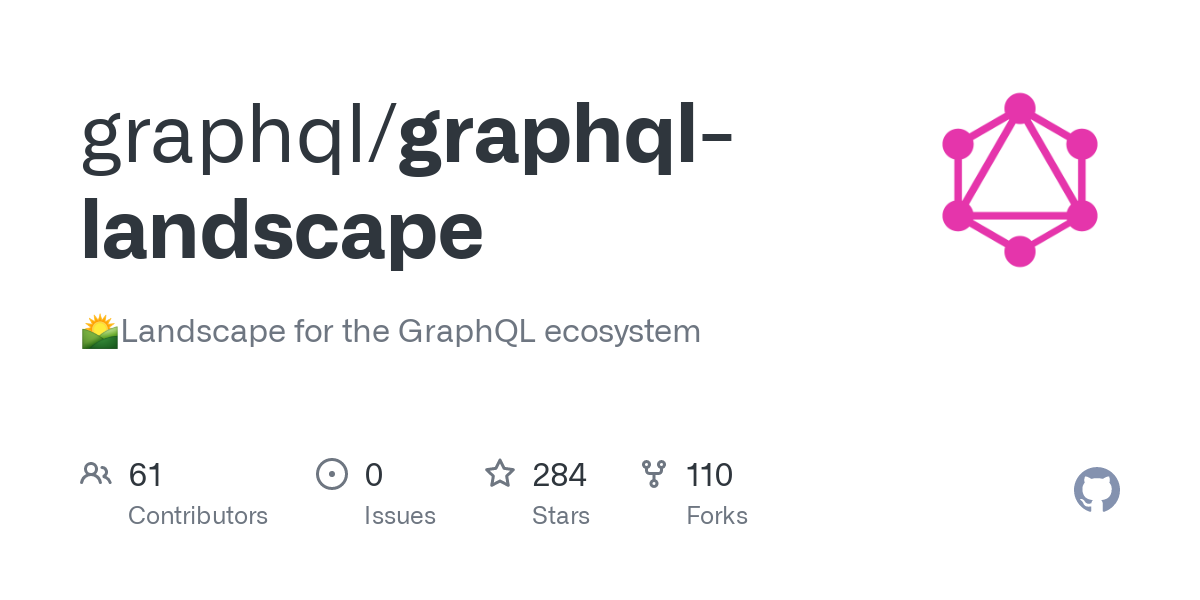The width and height of the screenshot is (1200, 600).
Task: Click the 'landscape' word in title
Action: click(x=282, y=231)
